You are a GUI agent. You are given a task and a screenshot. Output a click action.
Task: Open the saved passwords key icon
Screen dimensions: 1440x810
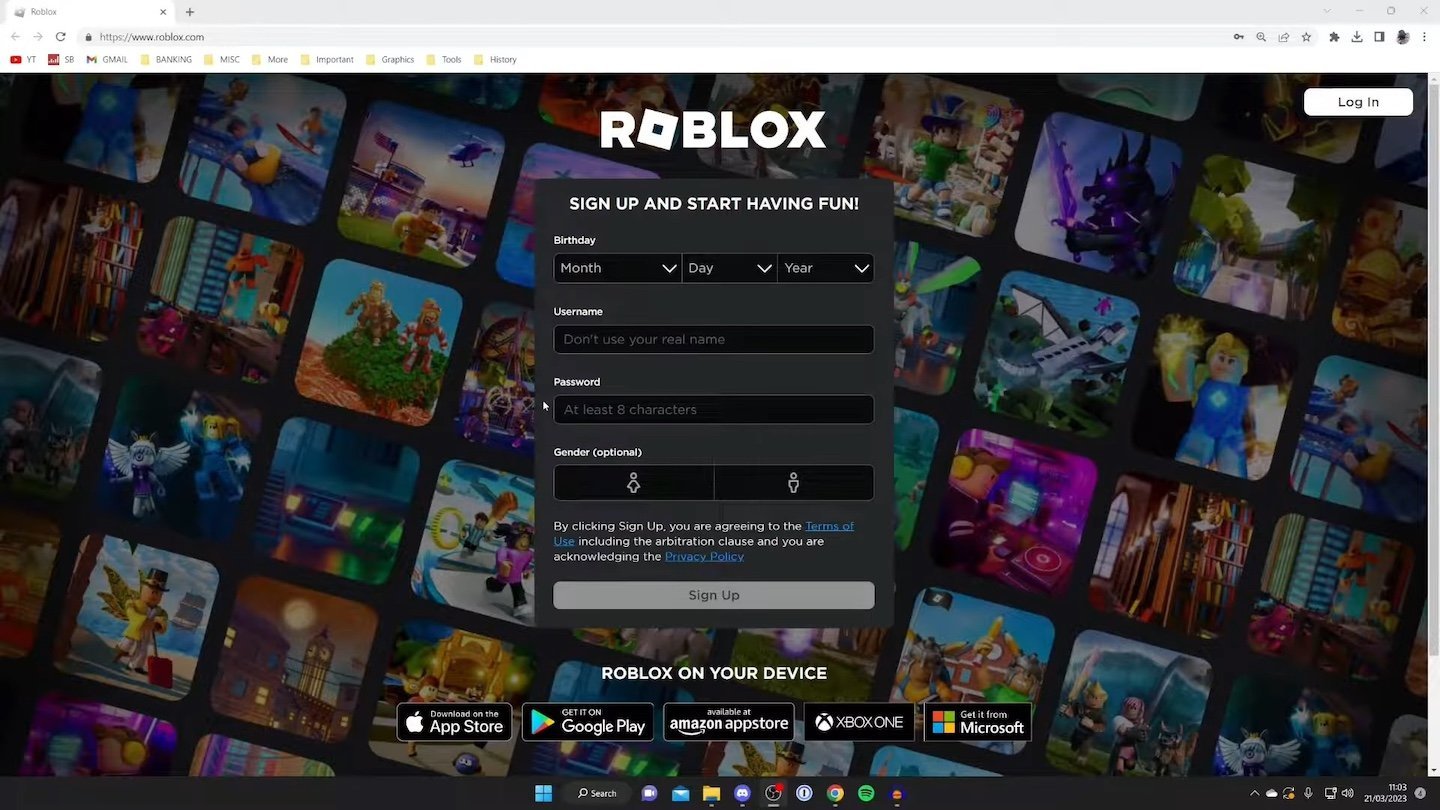tap(1238, 37)
